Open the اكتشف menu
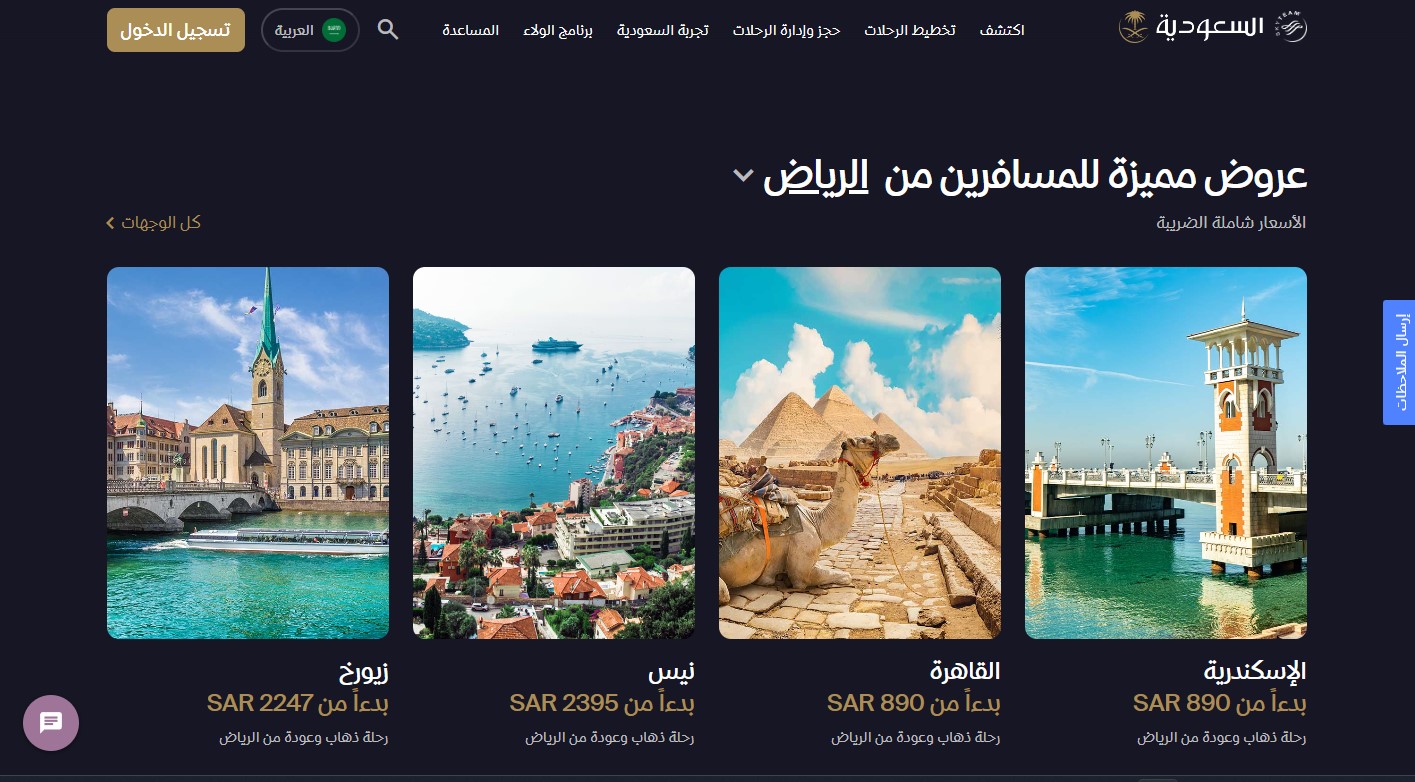Viewport: 1415px width, 782px height. coord(1002,30)
